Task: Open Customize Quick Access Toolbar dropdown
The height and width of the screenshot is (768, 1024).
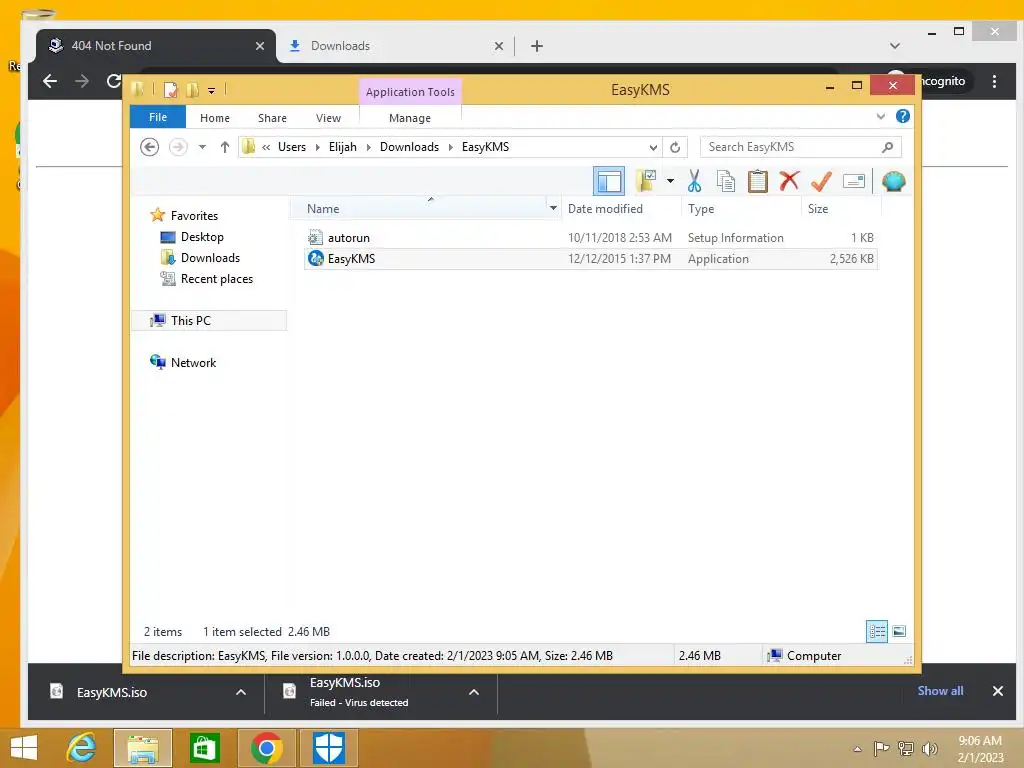Action: pyautogui.click(x=212, y=90)
